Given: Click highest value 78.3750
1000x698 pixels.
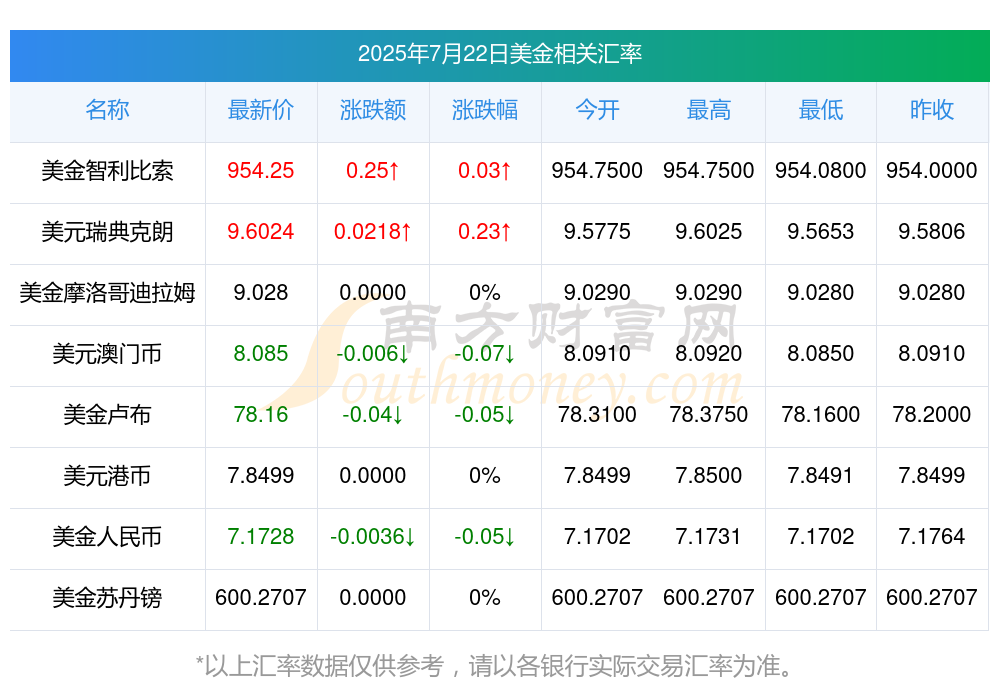Looking at the screenshot, I should (x=709, y=415).
